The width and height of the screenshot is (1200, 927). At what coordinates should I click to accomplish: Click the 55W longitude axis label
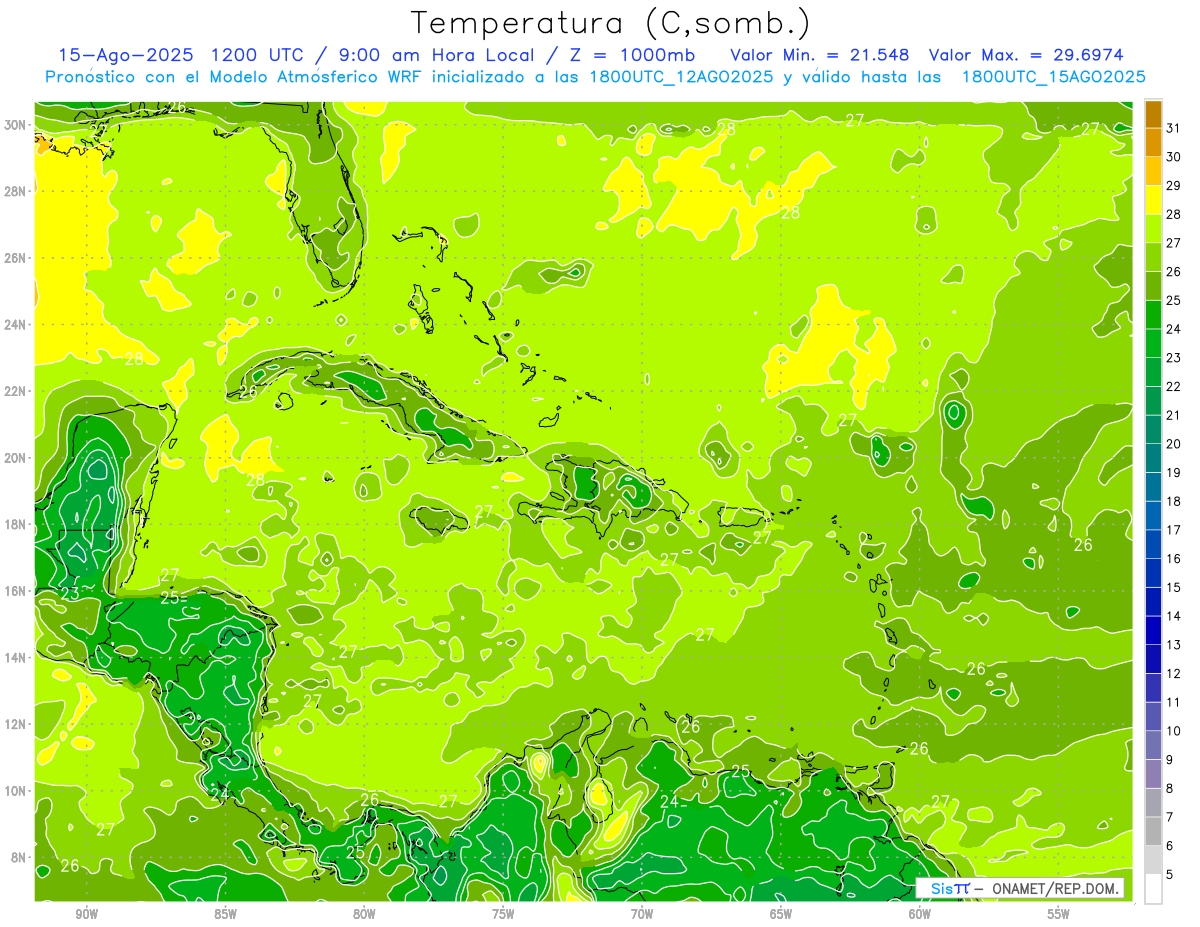1059,914
